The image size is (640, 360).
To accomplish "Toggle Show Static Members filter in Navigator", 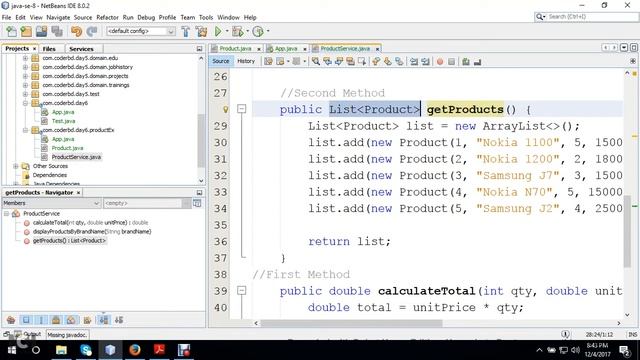I will (x=41, y=320).
